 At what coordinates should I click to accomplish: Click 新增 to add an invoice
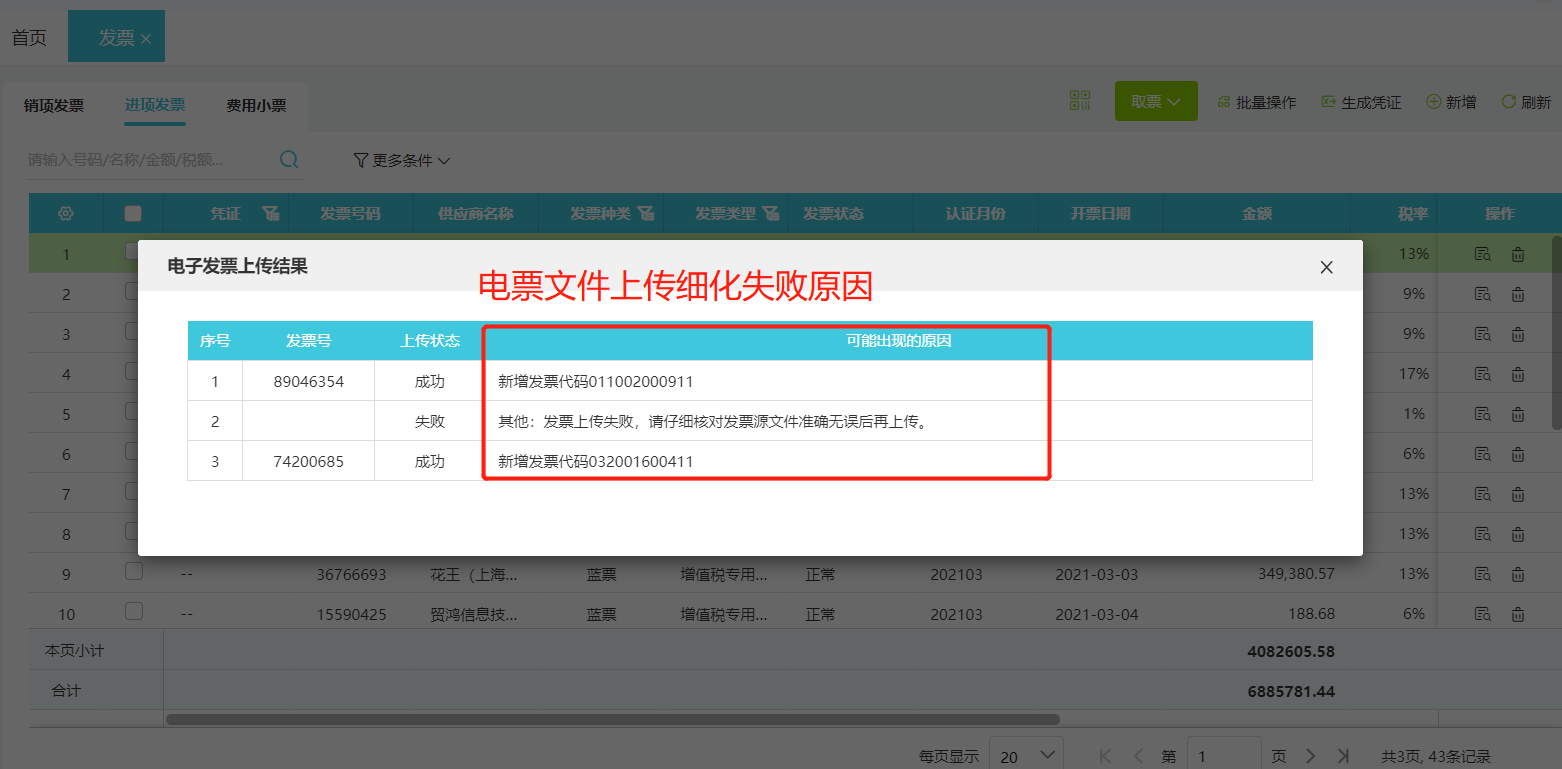pyautogui.click(x=1451, y=102)
